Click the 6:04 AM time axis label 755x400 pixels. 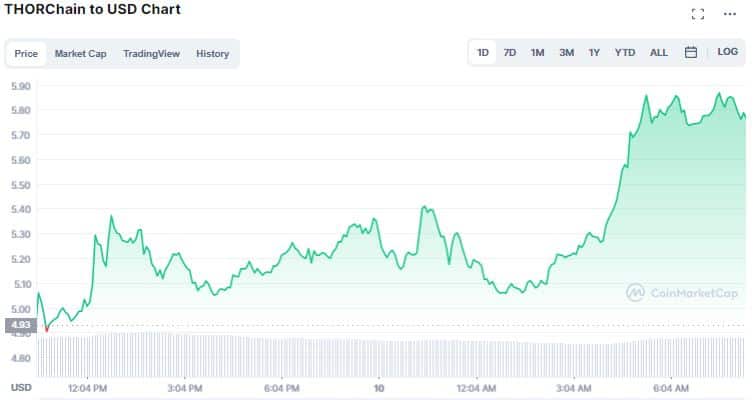[671, 388]
